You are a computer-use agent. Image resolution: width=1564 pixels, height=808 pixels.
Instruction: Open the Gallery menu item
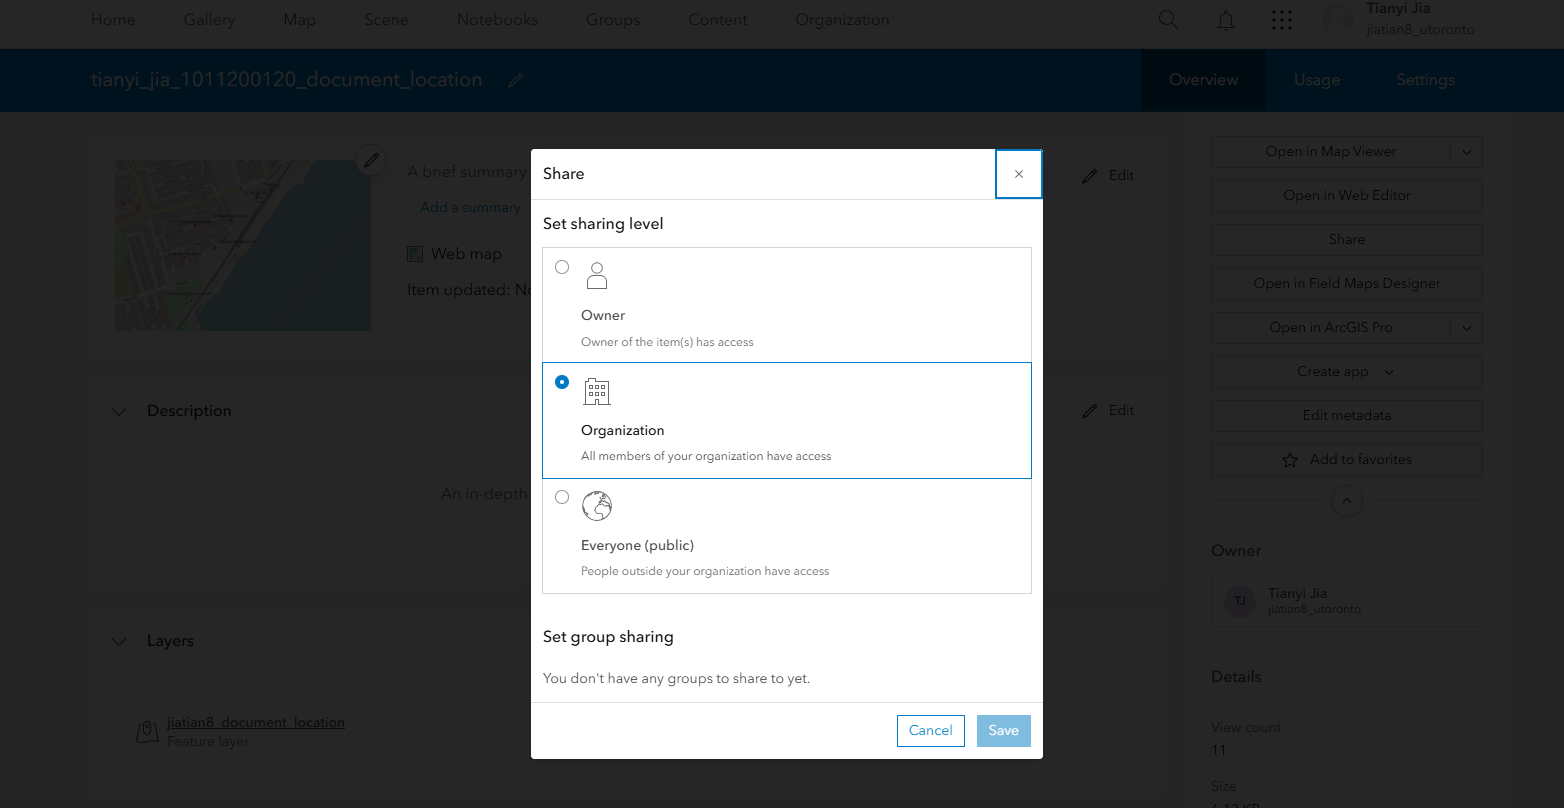209,20
